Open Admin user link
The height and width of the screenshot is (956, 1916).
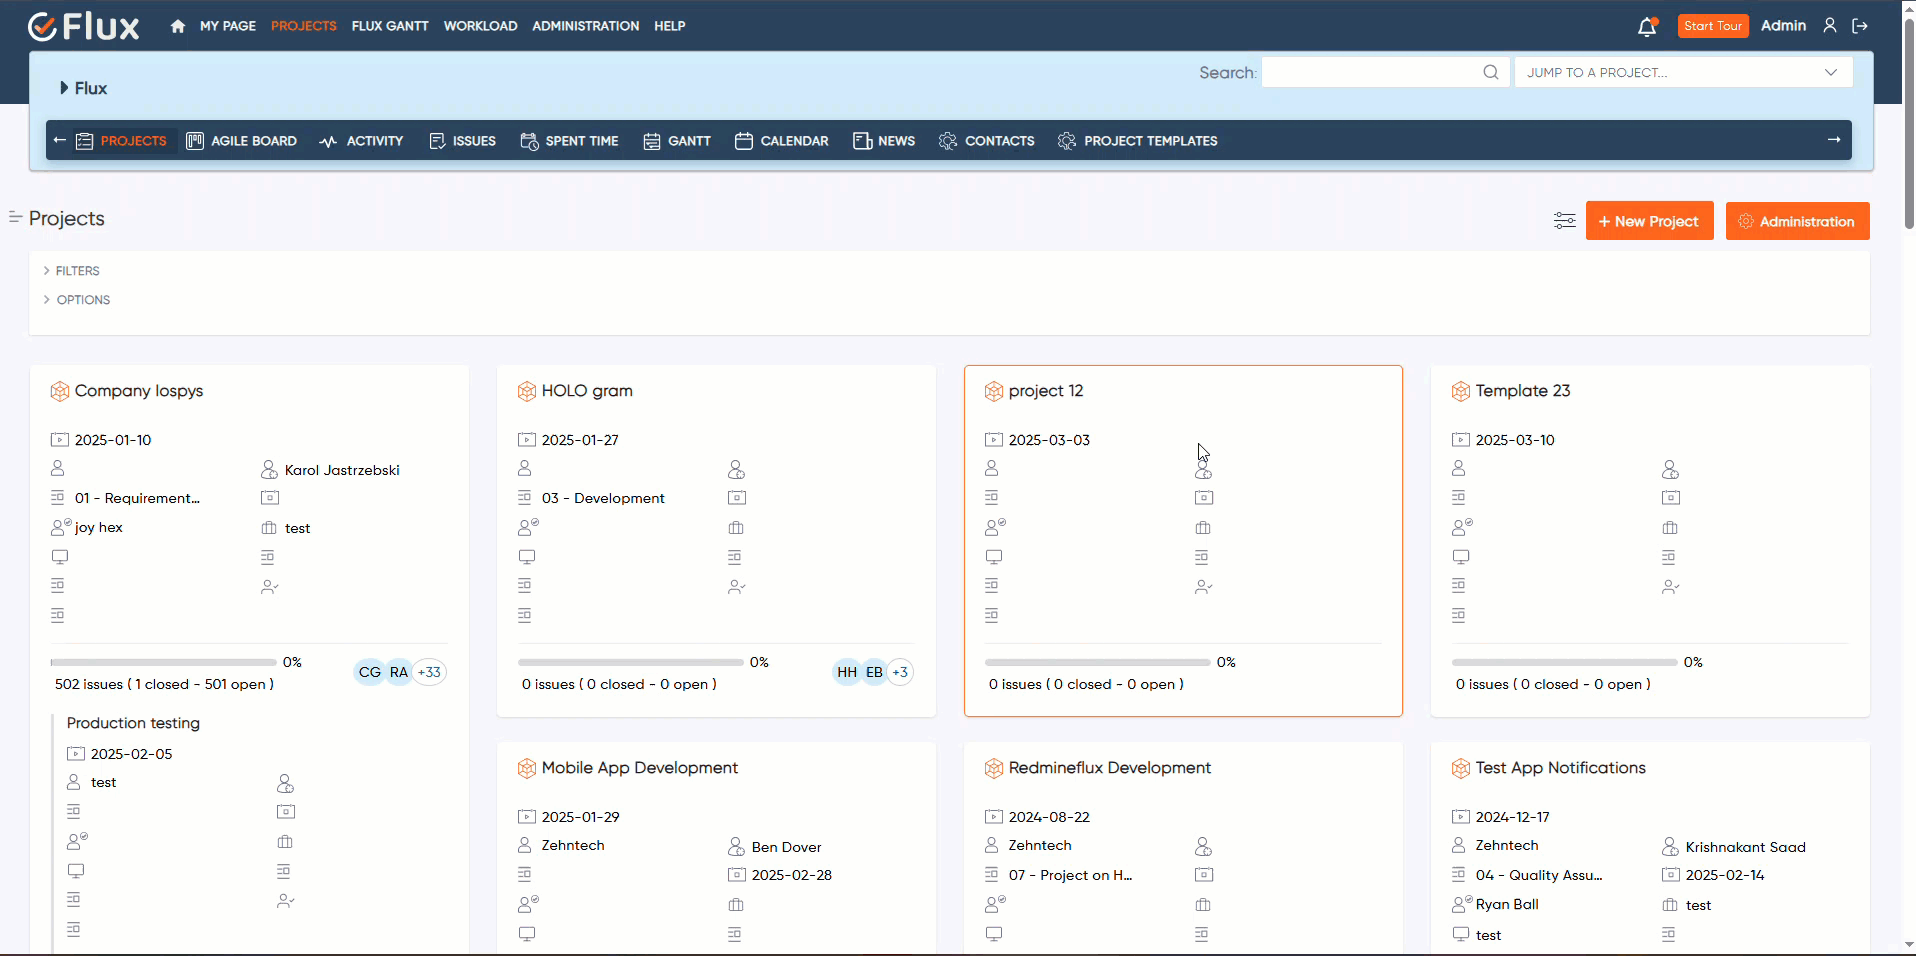(x=1783, y=26)
